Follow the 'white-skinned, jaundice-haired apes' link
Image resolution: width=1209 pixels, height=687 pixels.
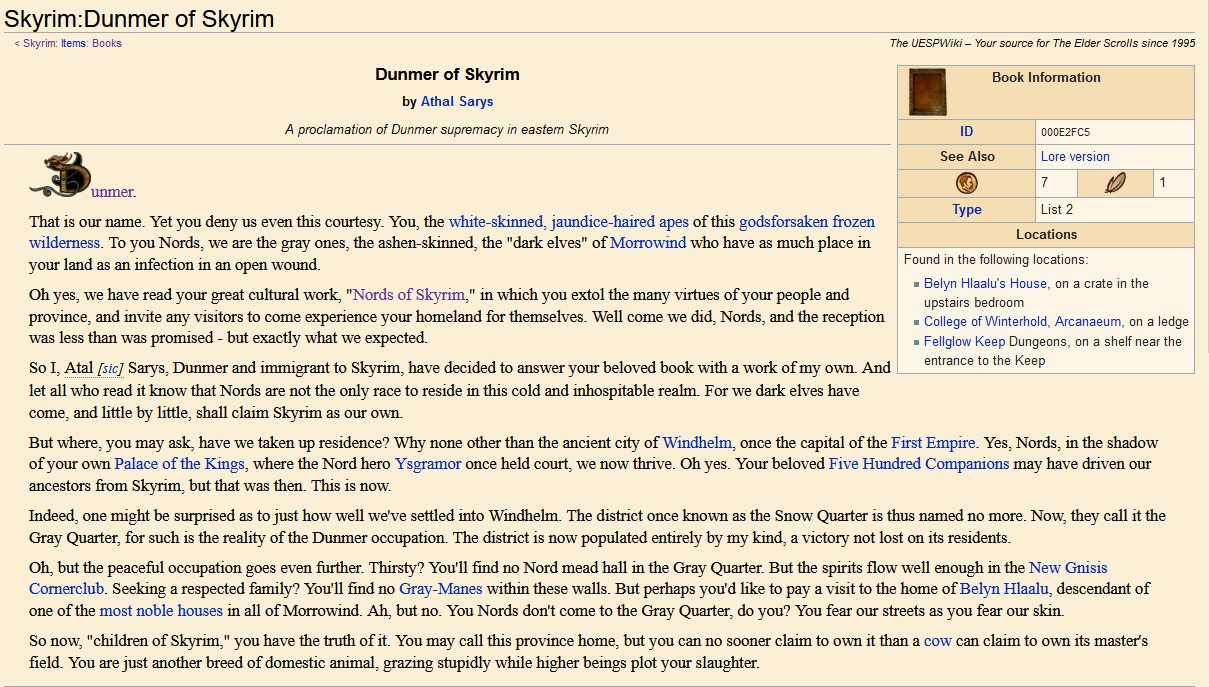pos(568,221)
